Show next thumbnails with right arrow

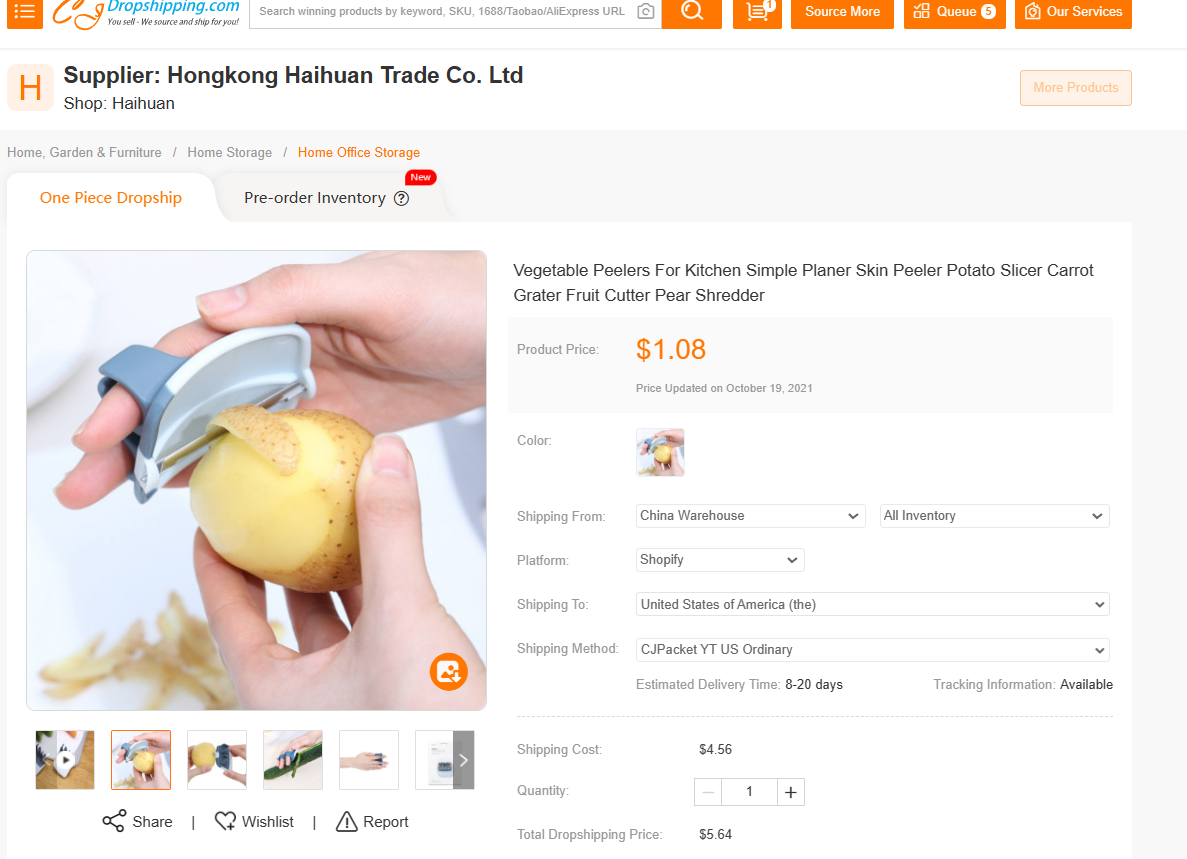pyautogui.click(x=463, y=760)
